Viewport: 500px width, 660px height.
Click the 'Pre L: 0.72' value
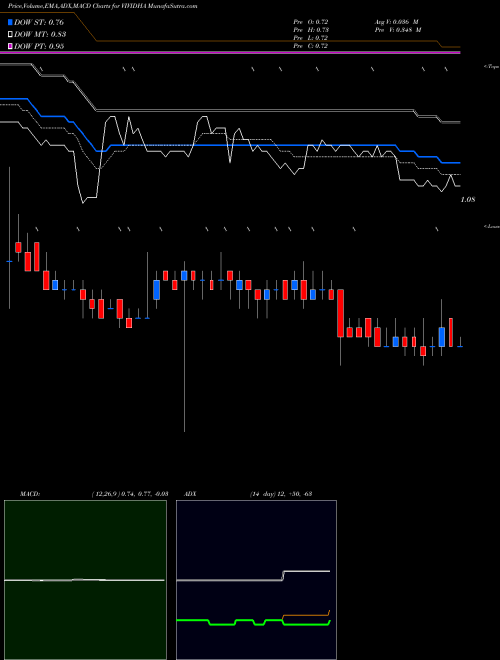coord(311,38)
